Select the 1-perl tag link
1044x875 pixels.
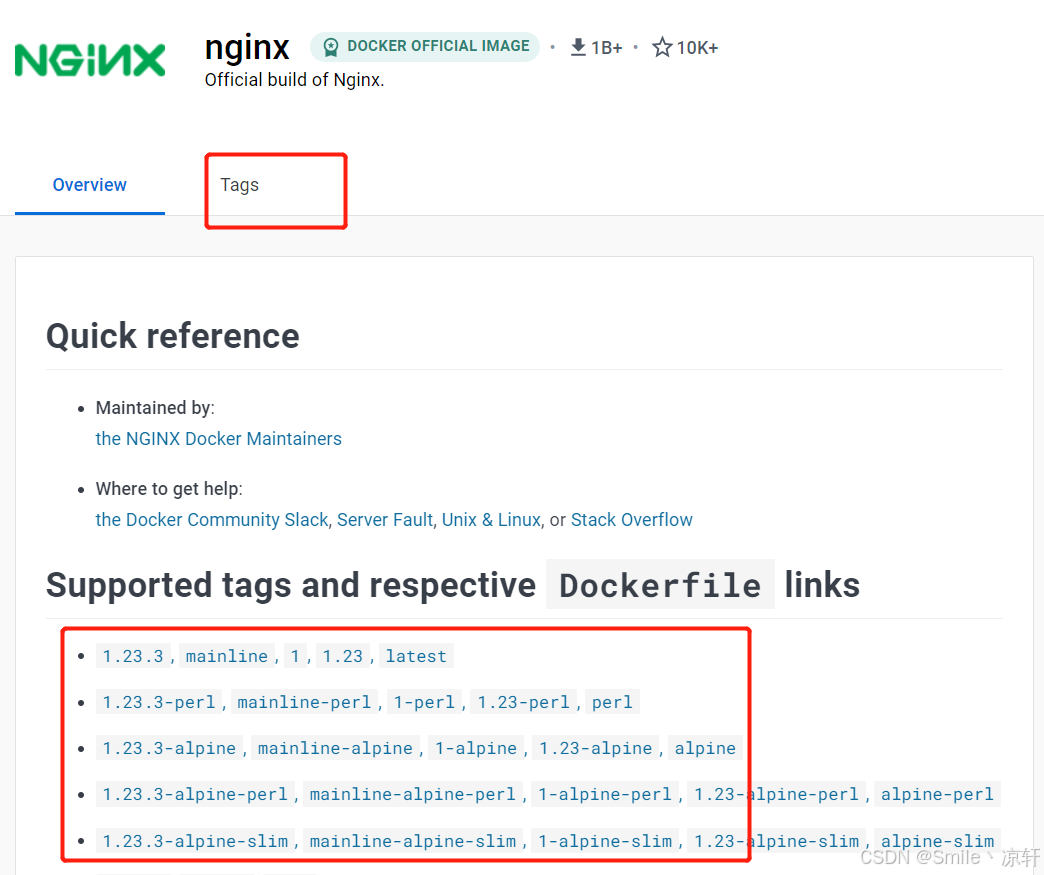[x=424, y=702]
